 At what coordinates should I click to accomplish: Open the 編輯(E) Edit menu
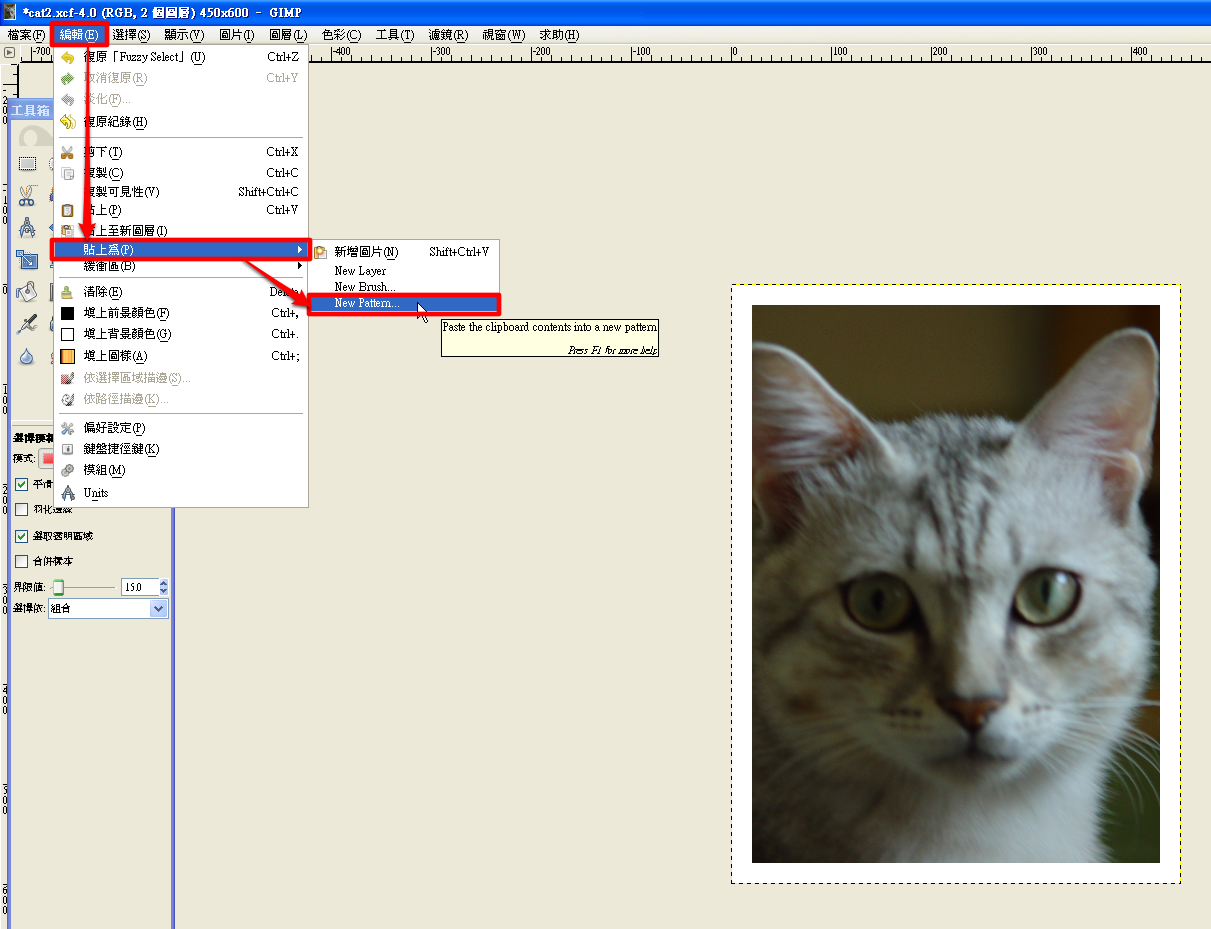79,35
